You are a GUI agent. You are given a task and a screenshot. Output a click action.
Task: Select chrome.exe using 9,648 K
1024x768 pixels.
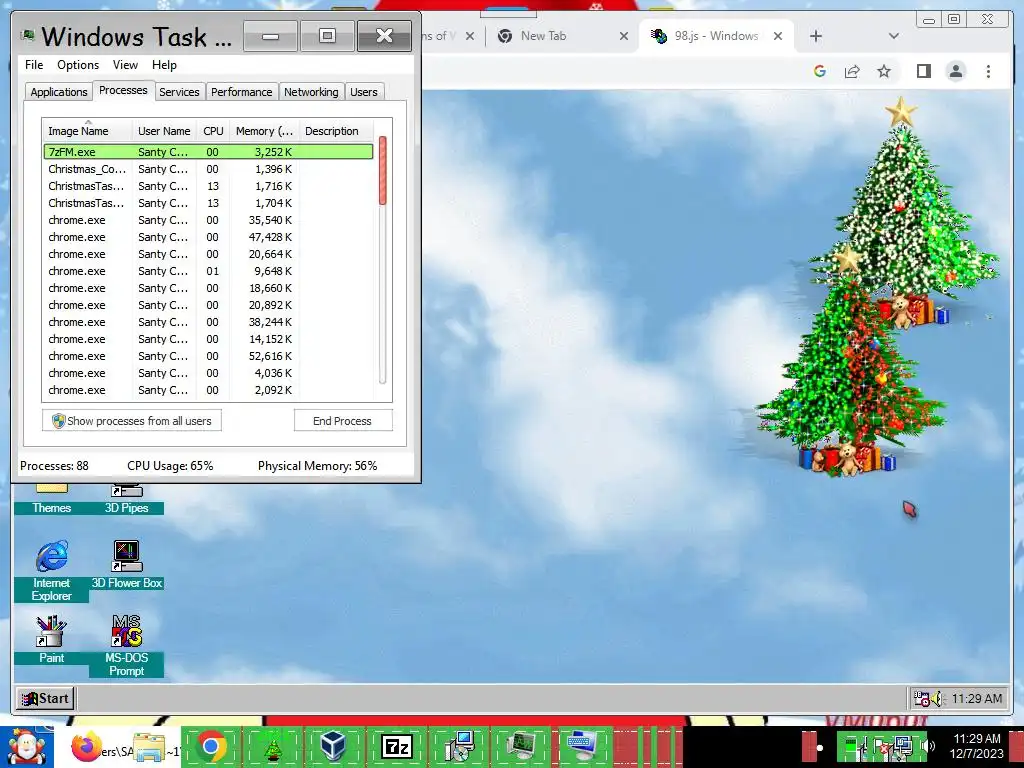coord(208,271)
